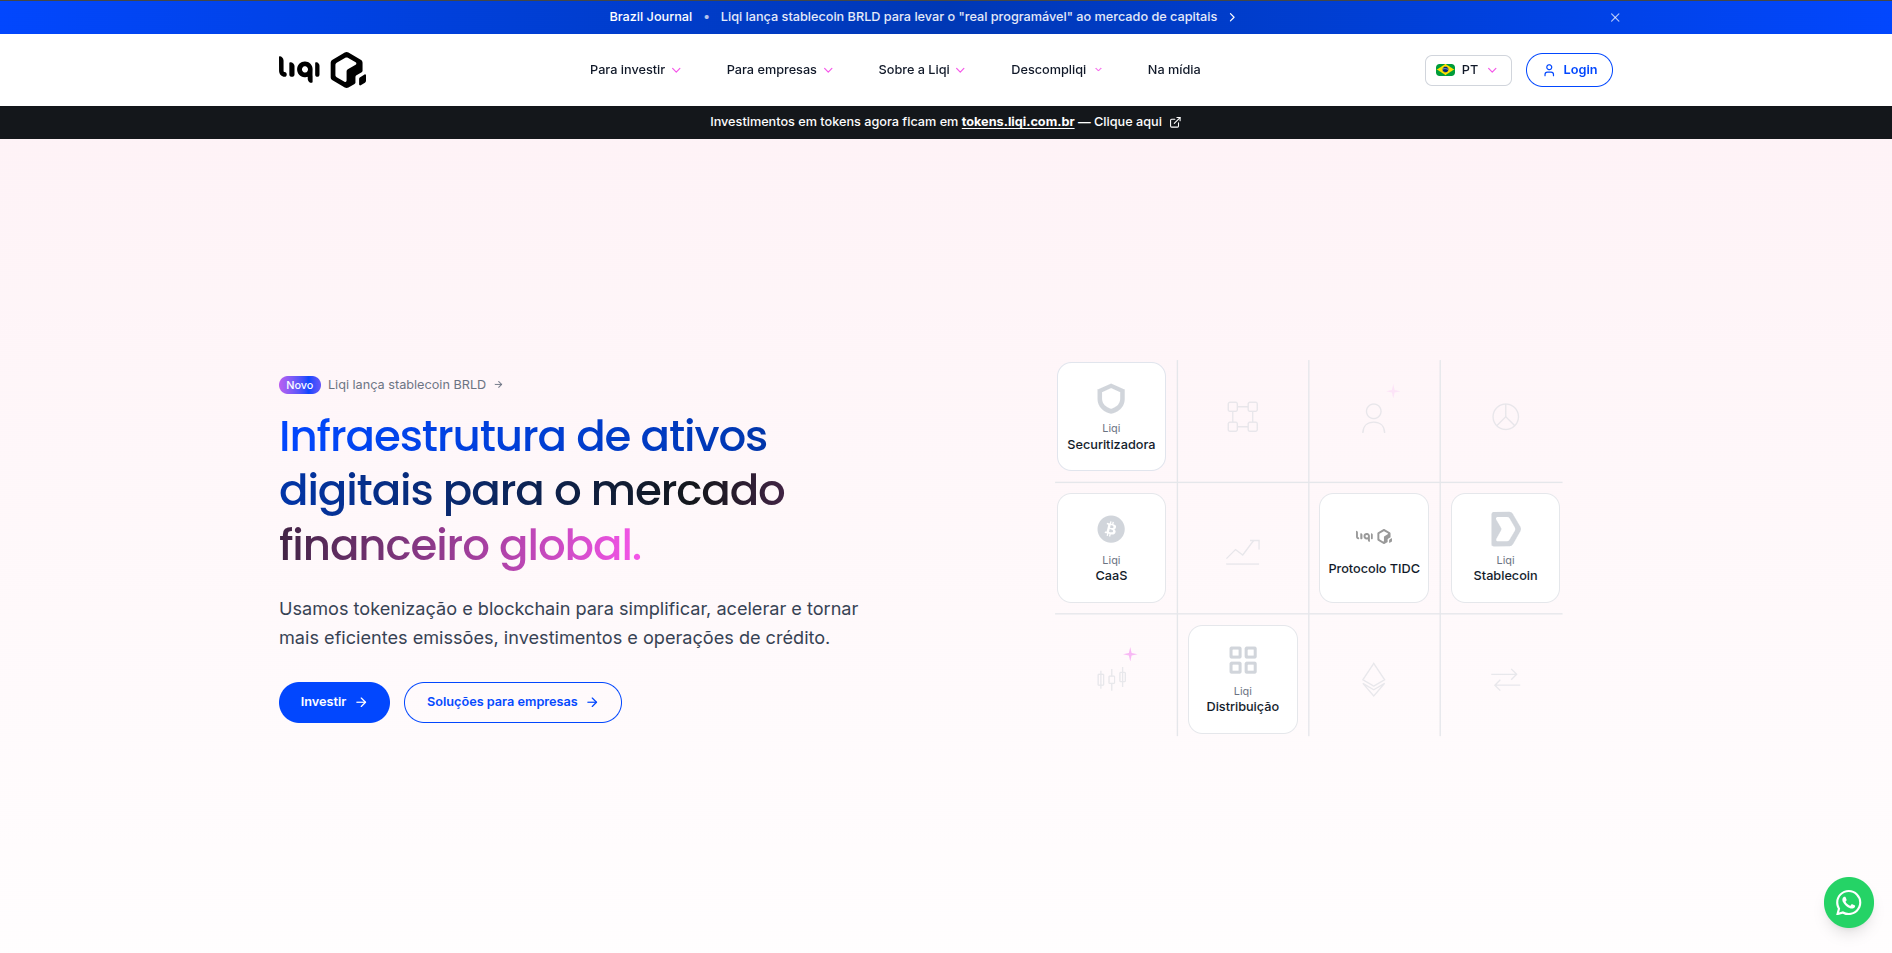Open the Liqi CaaS bitcoin tile
The height and width of the screenshot is (953, 1892).
(x=1111, y=548)
